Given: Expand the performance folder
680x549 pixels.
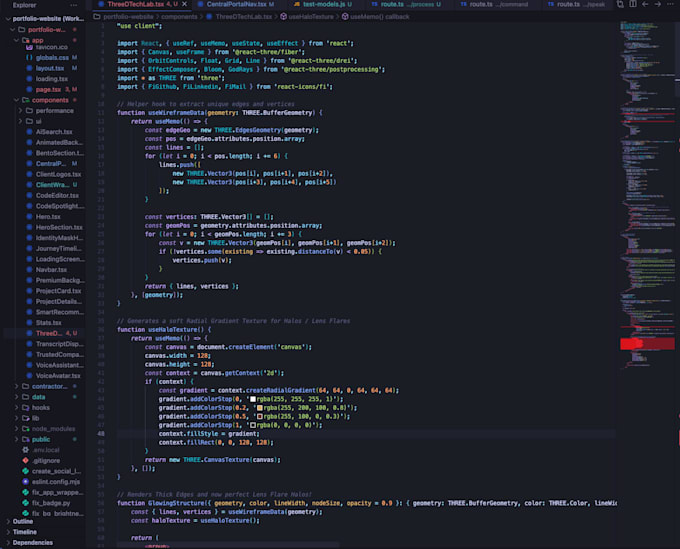Looking at the screenshot, I should (x=20, y=111).
